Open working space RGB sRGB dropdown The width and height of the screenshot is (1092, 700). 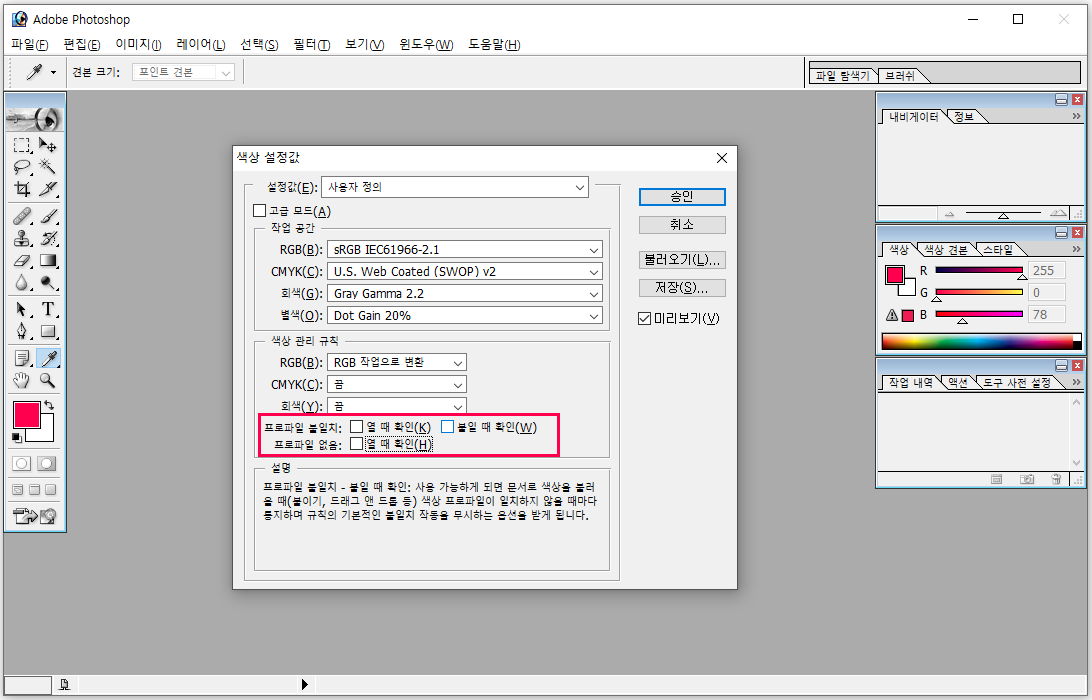pyautogui.click(x=465, y=249)
